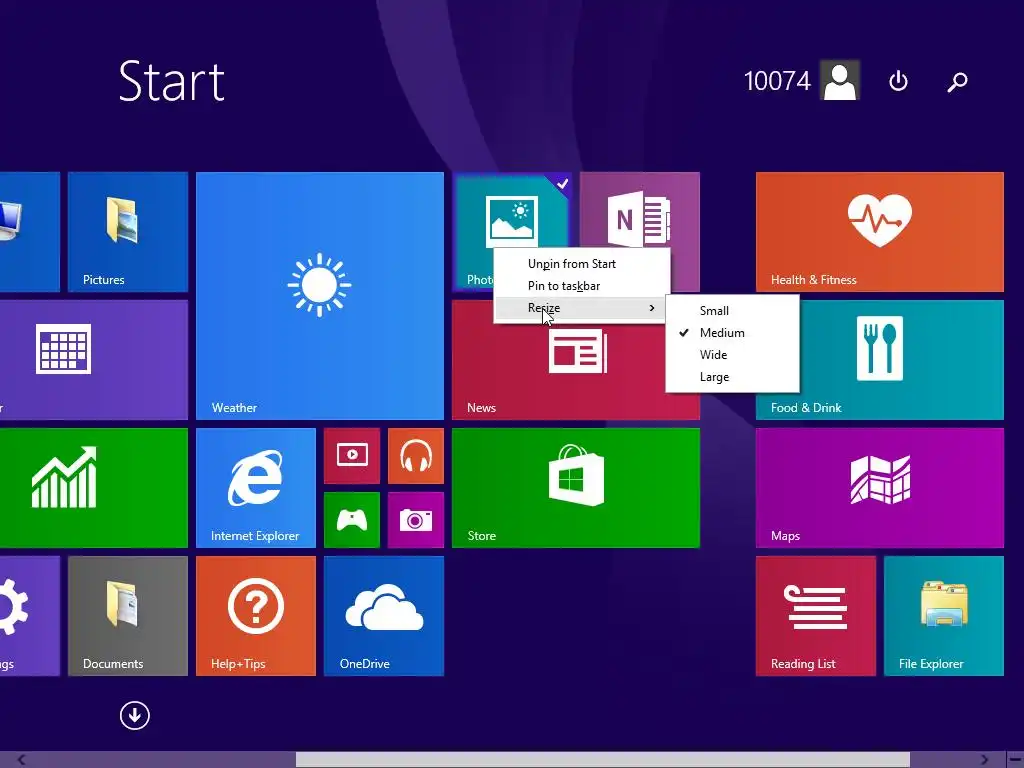Click the search magnifier icon

pos(957,82)
